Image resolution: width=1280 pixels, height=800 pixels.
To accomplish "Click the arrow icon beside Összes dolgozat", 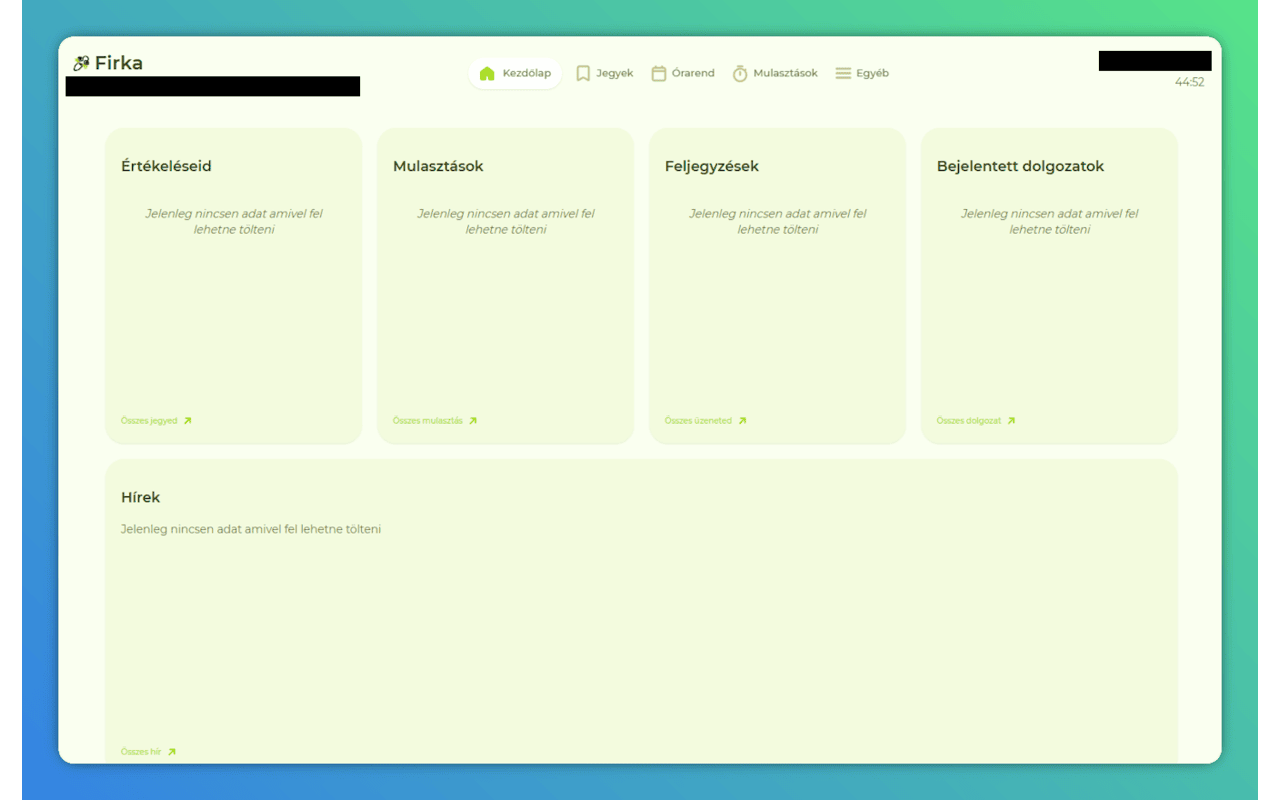I will pos(1012,420).
